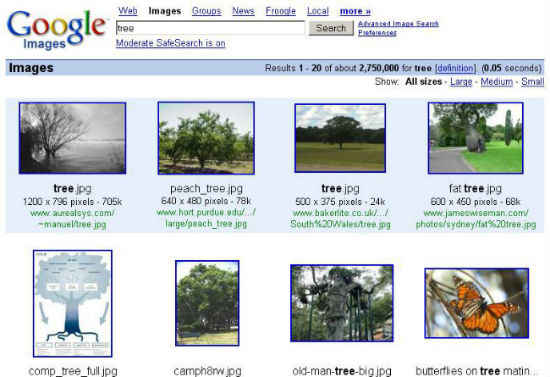The height and width of the screenshot is (377, 550).
Task: Open the comp_tree_full.jpg diagram thumbnail
Action: click(x=73, y=304)
